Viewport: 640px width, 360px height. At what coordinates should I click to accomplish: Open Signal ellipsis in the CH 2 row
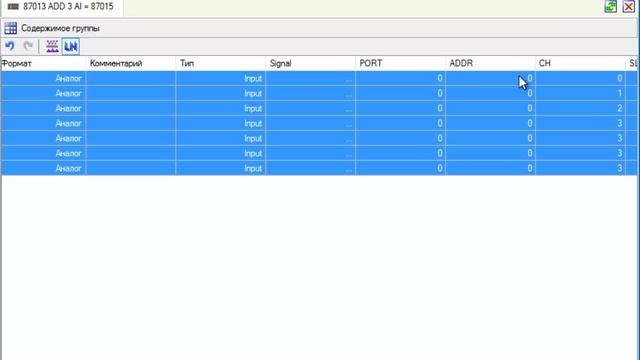click(x=348, y=110)
